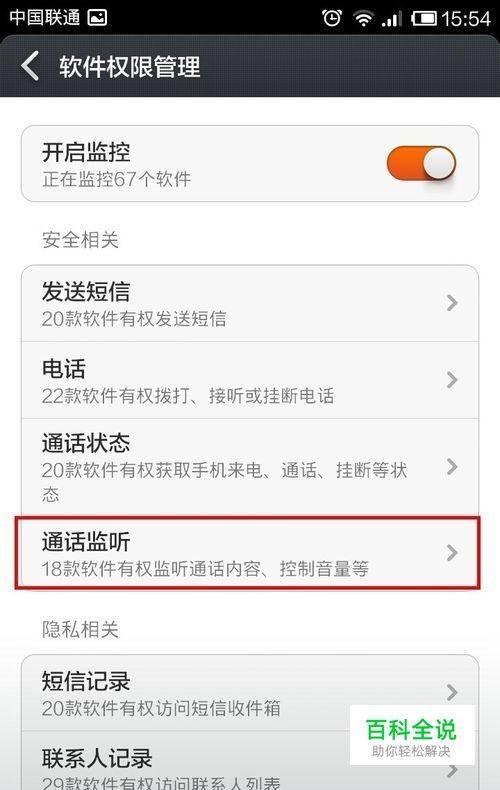The width and height of the screenshot is (500, 790).
Task: Expand the 短信记录 chevron arrow
Action: 452,692
